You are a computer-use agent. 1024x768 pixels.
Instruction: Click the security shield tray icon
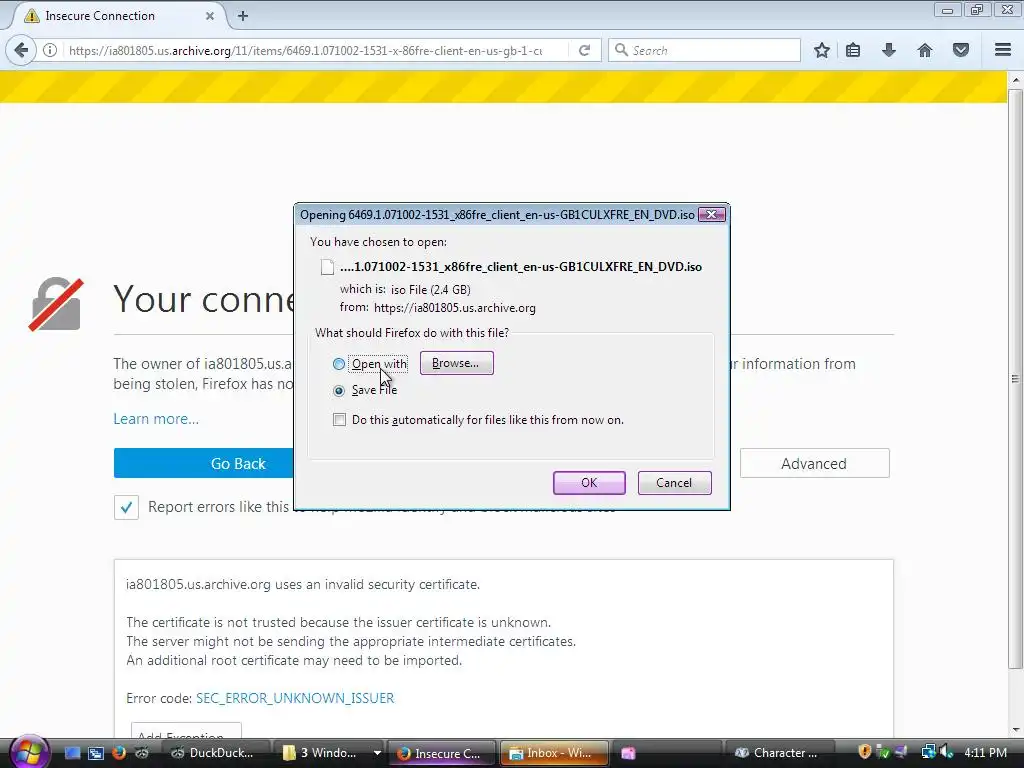(x=865, y=752)
